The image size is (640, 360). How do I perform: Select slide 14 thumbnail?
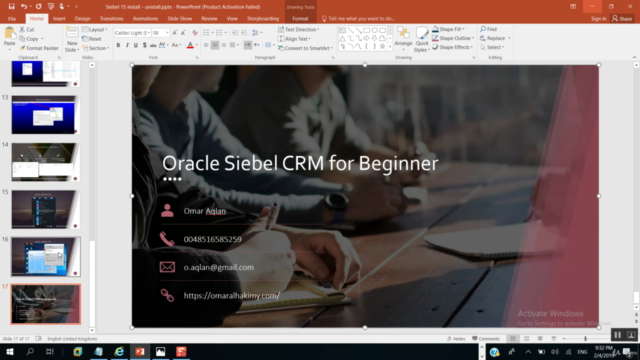(45, 162)
